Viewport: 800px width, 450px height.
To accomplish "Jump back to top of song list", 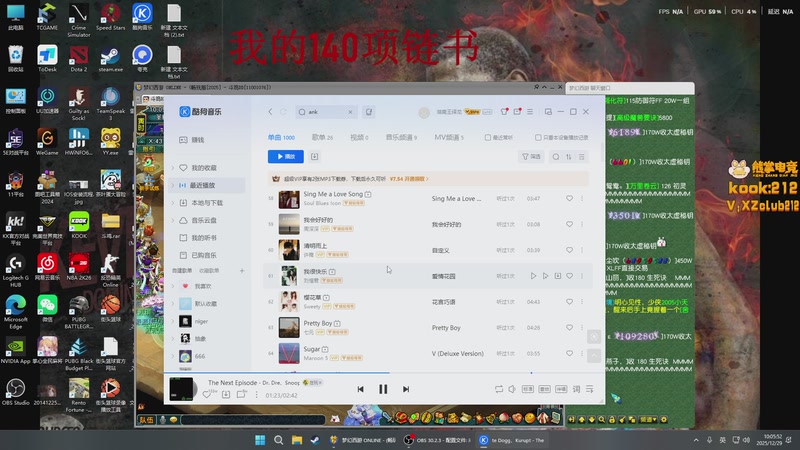I will [x=594, y=356].
